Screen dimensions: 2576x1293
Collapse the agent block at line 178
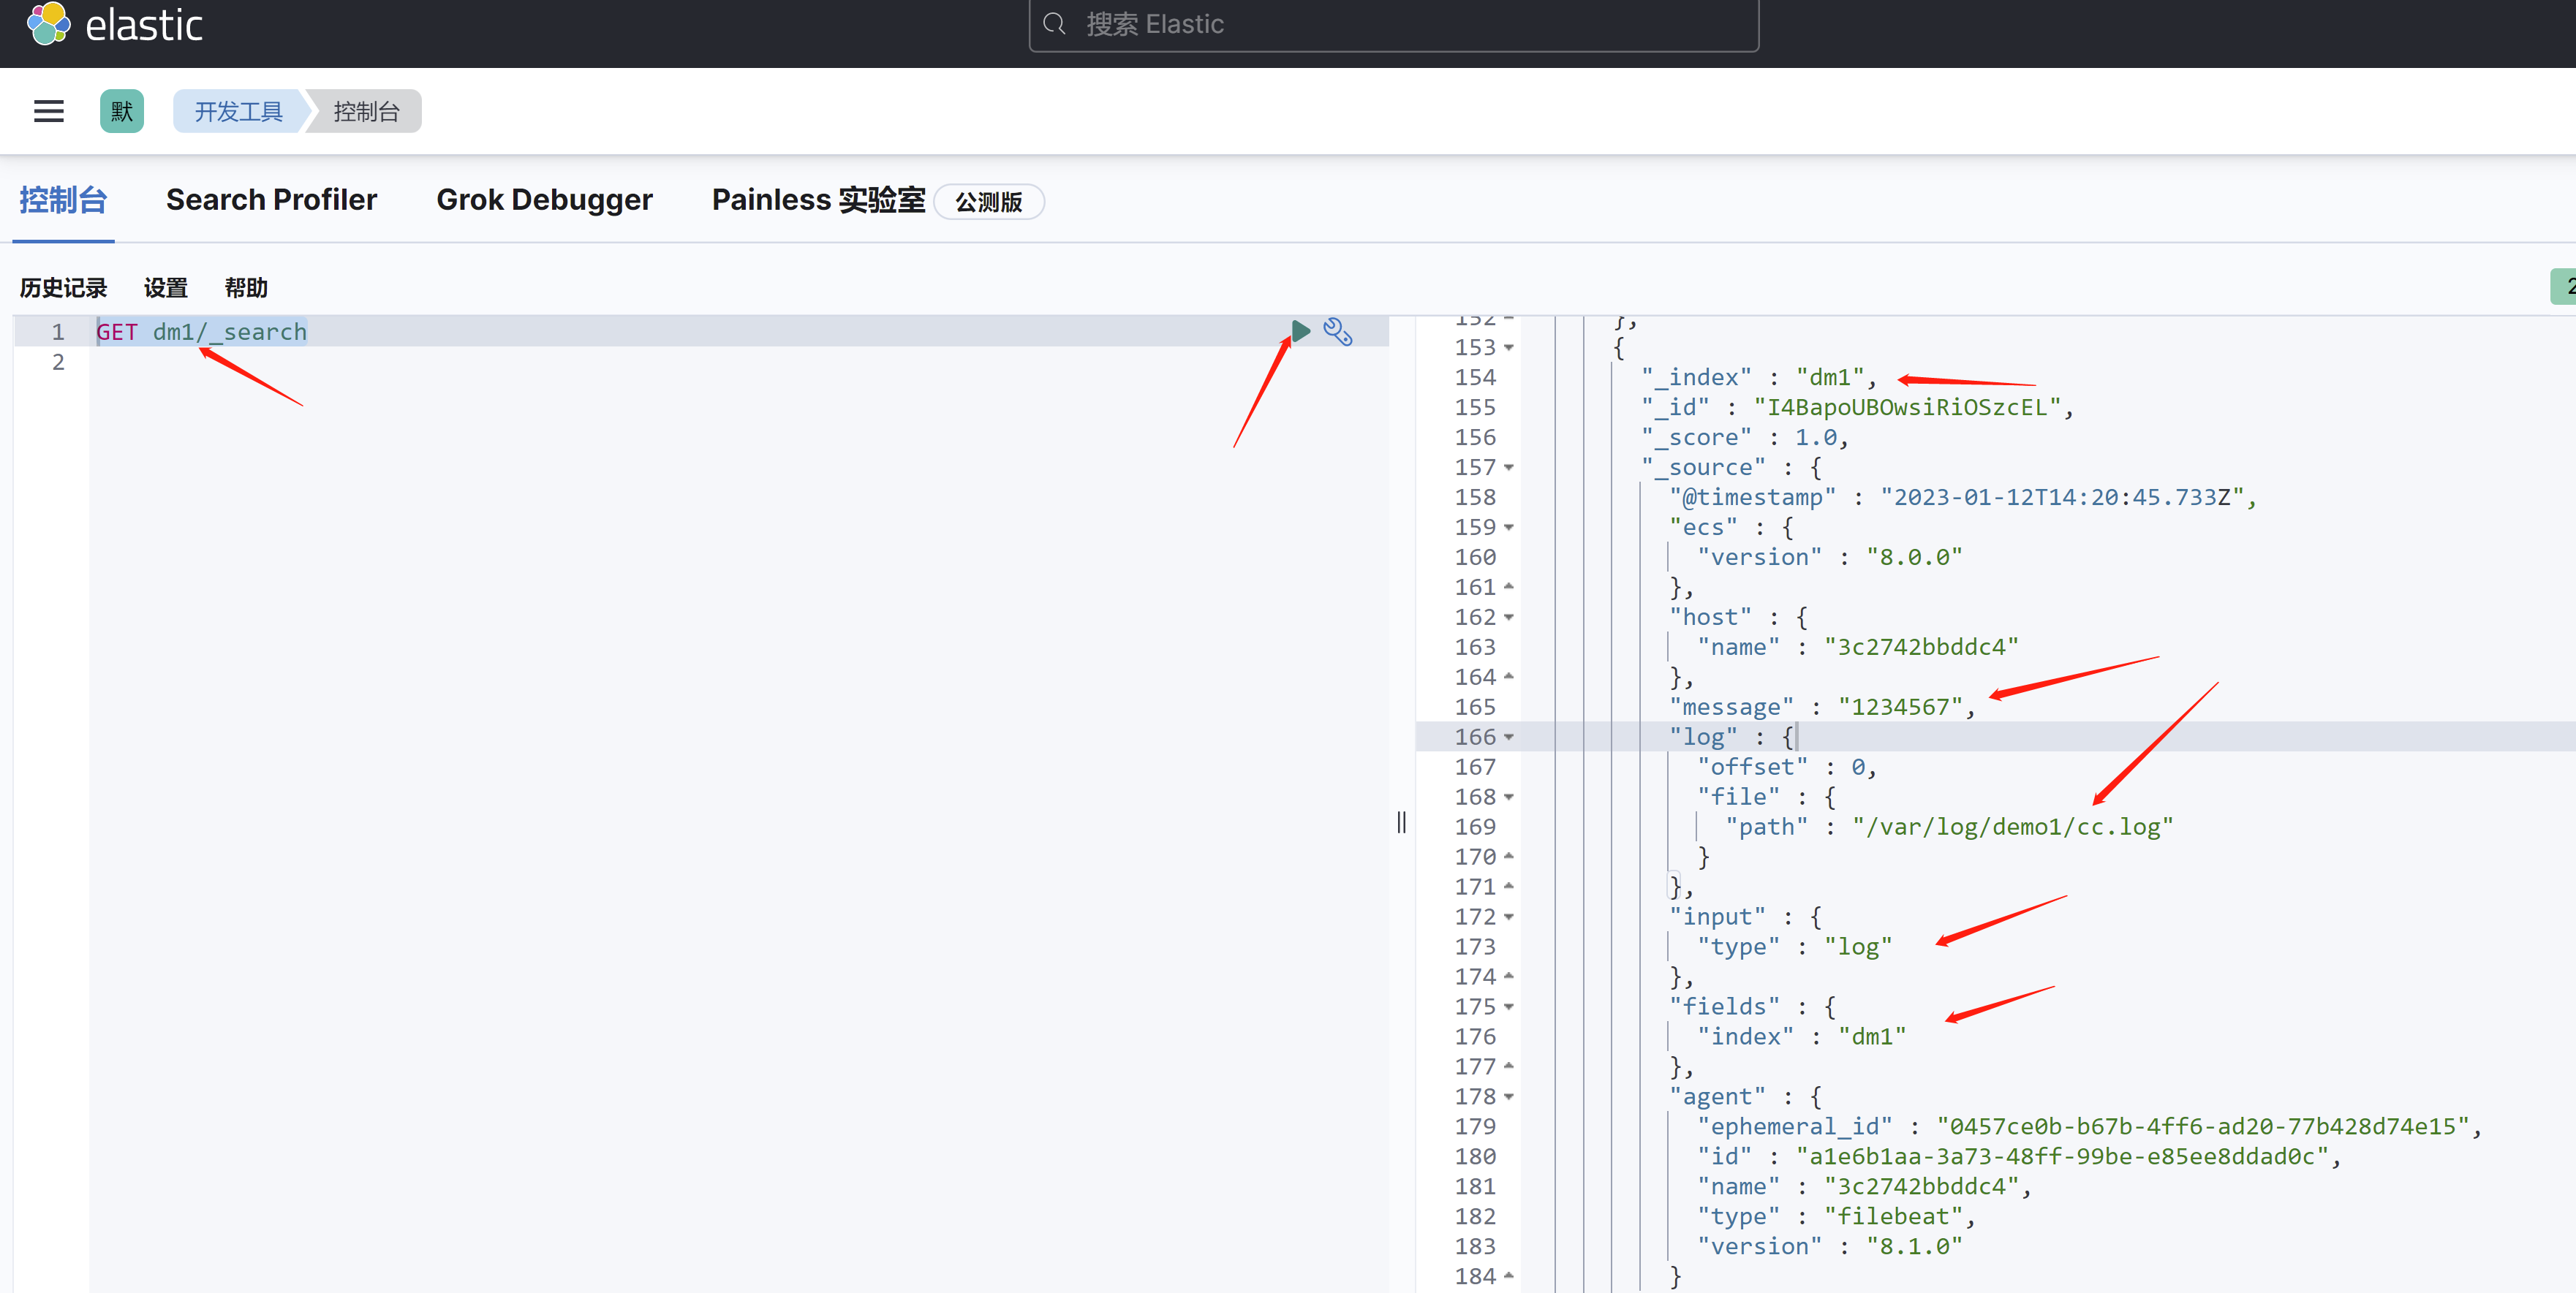click(x=1509, y=1097)
